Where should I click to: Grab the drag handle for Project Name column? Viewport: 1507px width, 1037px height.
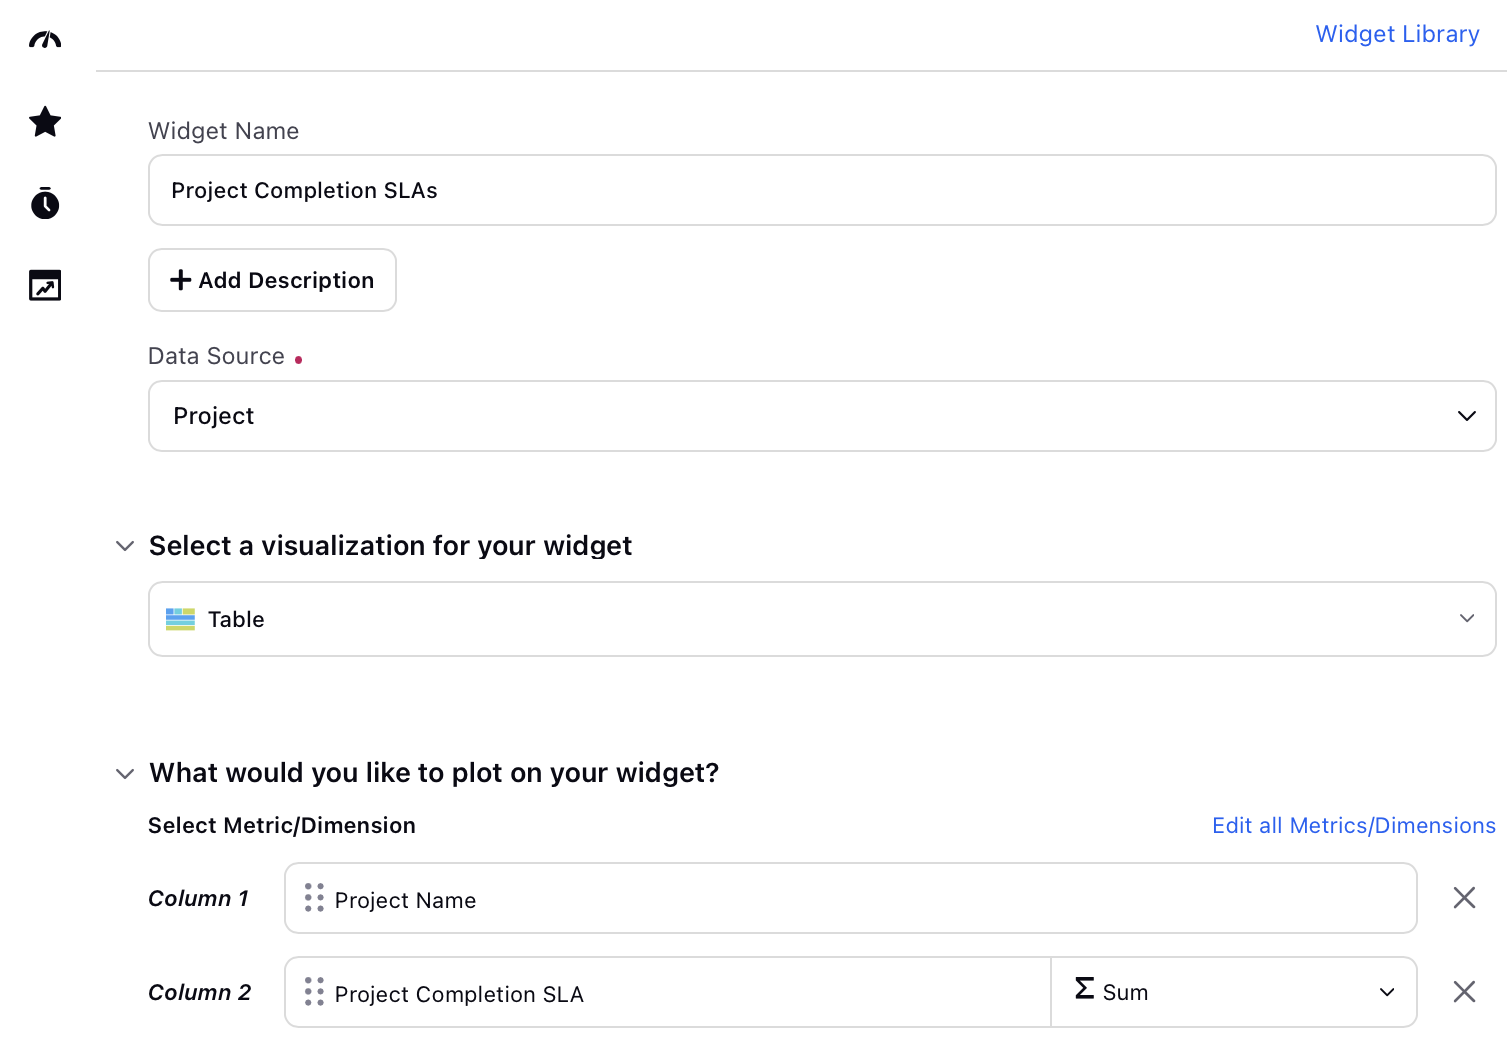[x=314, y=898]
